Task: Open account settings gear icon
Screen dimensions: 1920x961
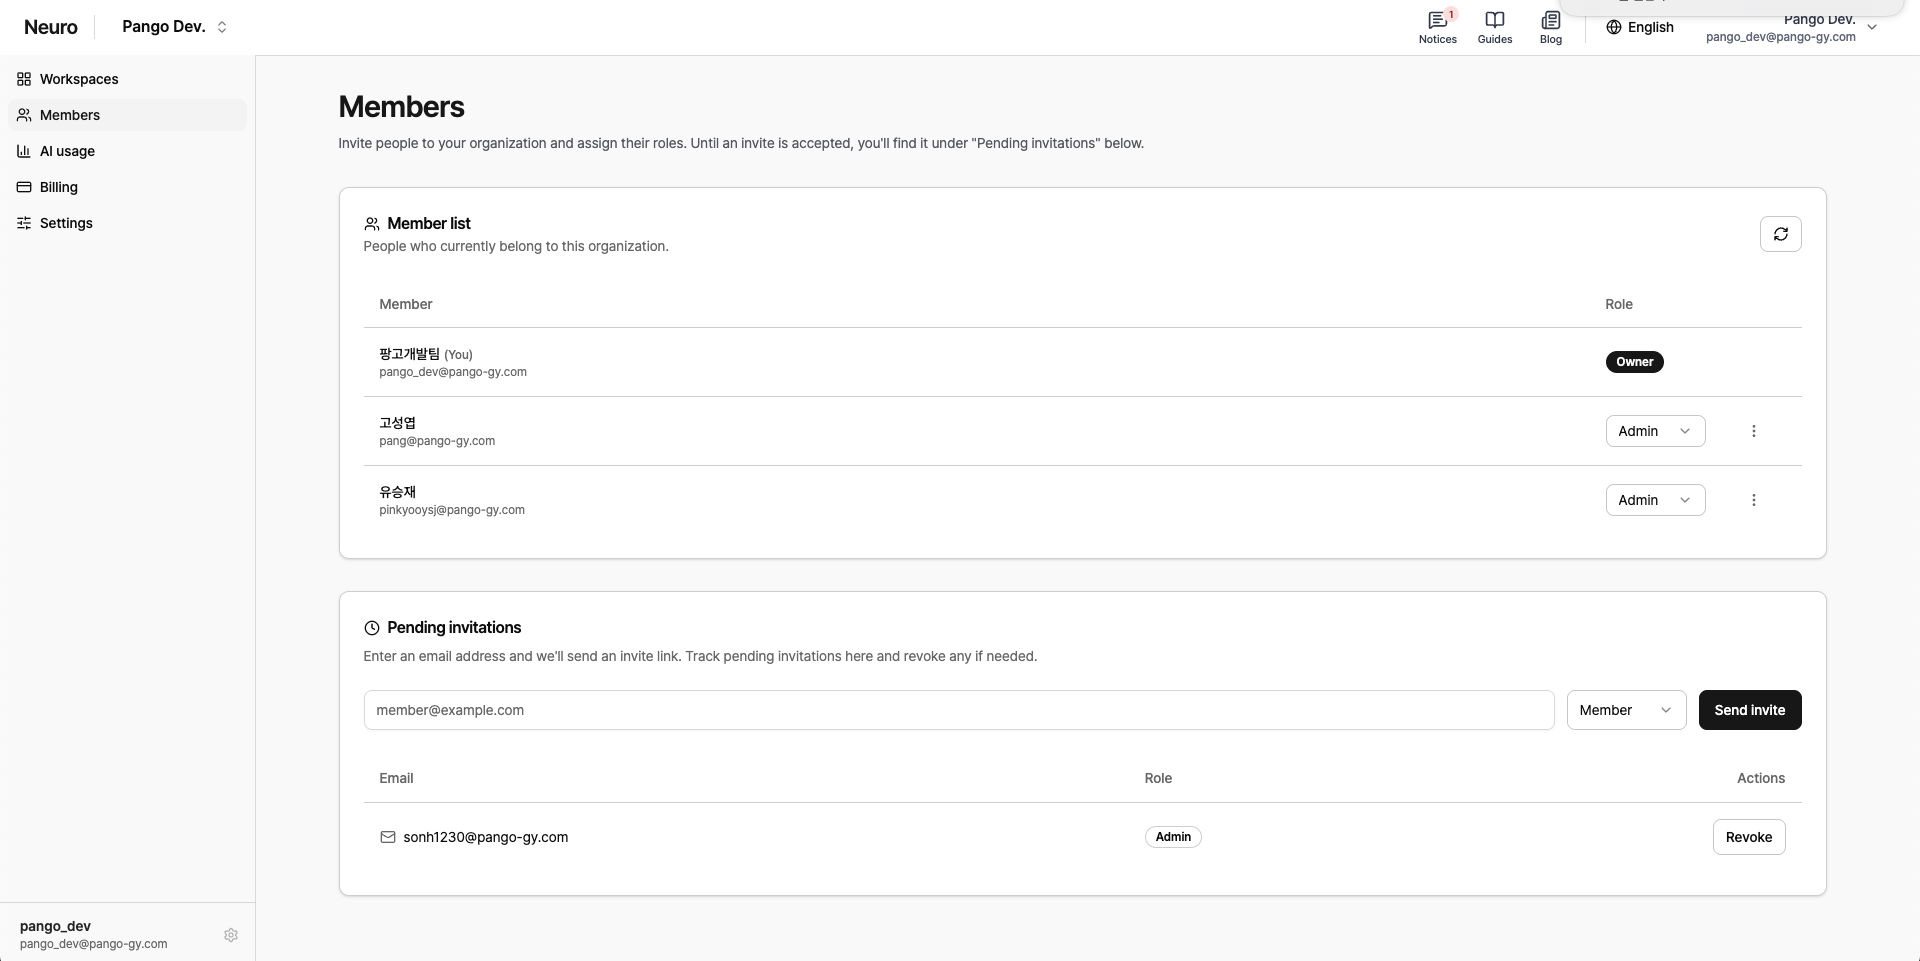Action: pos(231,935)
